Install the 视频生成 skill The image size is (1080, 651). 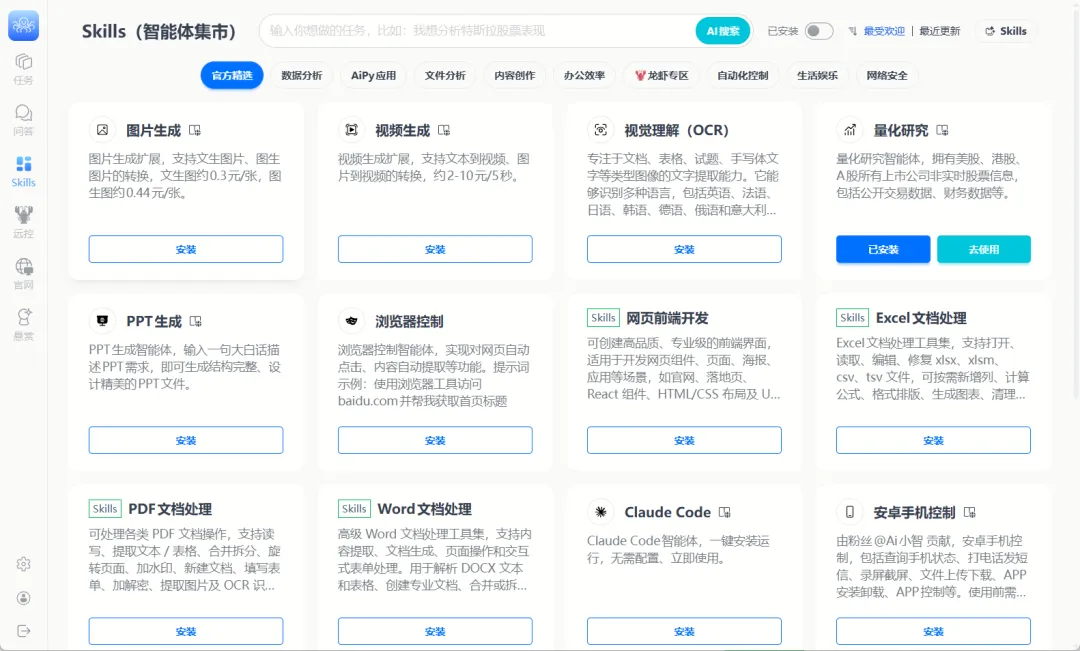(x=435, y=249)
